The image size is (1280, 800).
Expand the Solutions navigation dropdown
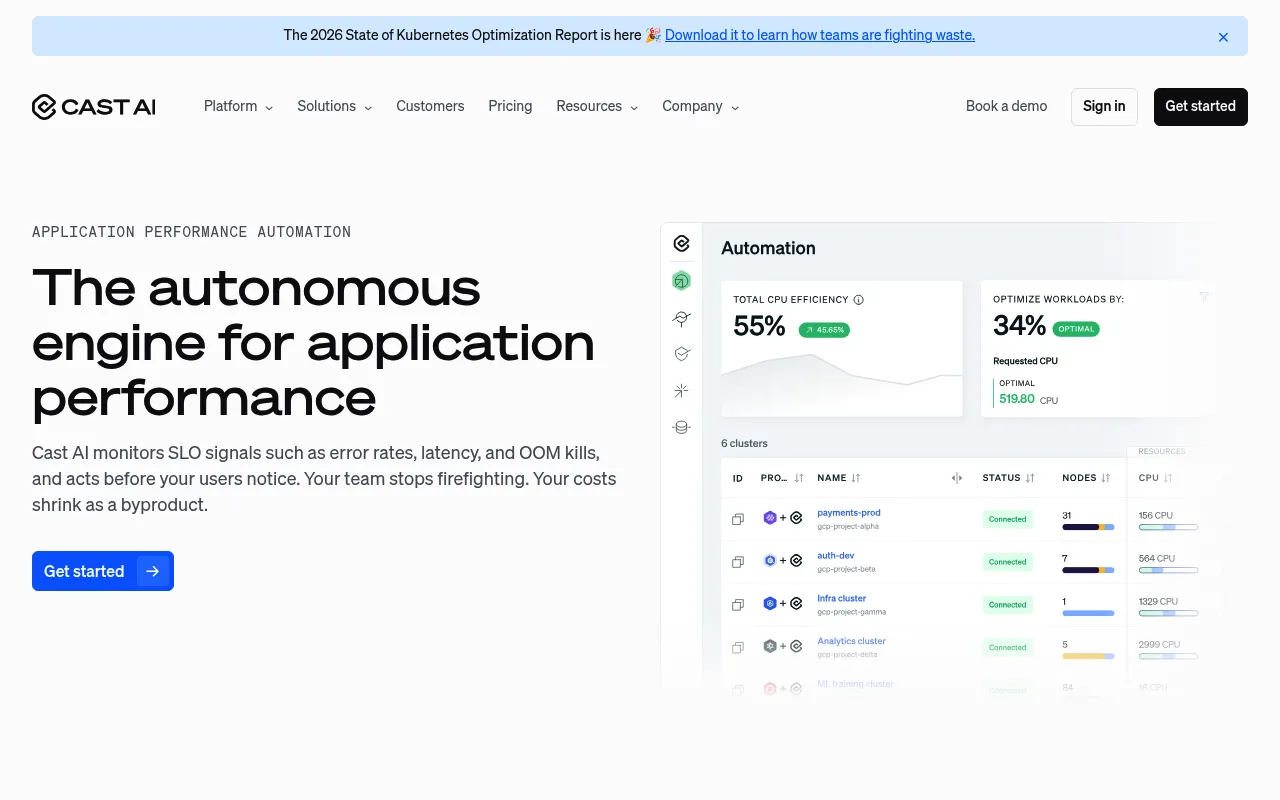tap(334, 106)
